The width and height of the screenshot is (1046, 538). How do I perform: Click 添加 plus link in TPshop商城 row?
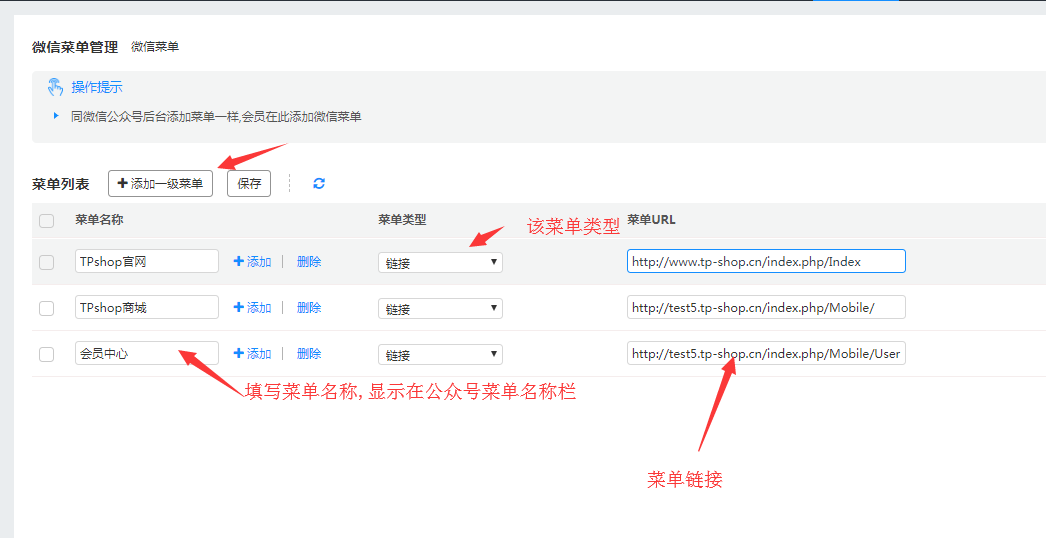(x=253, y=308)
